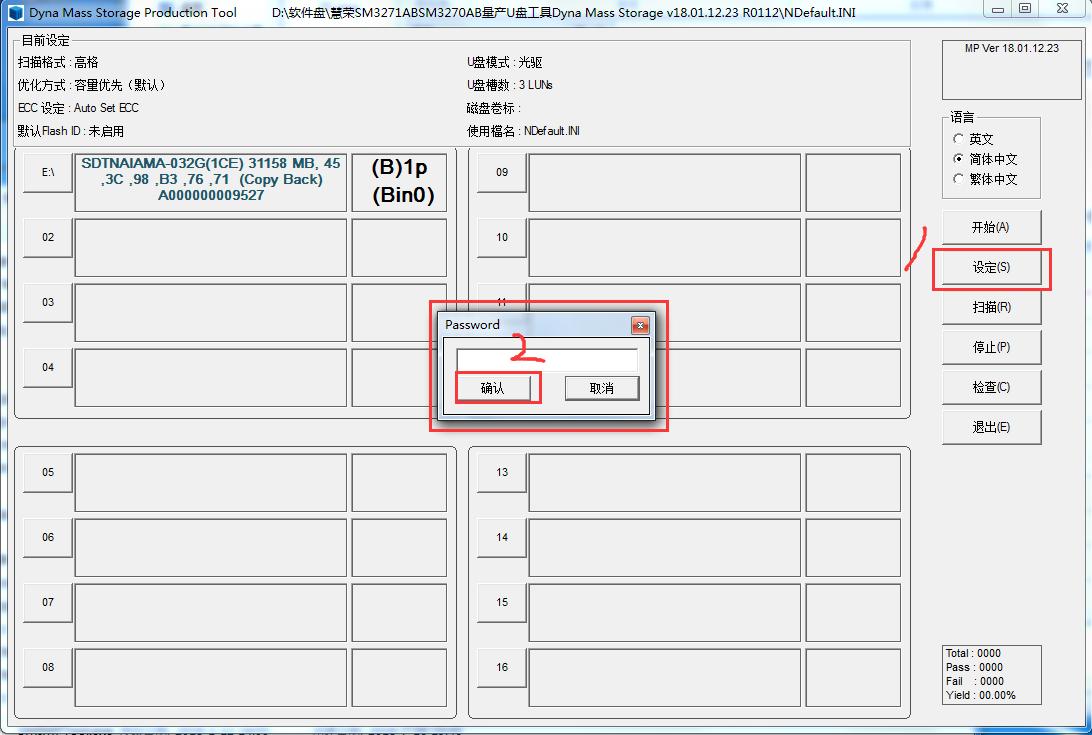Select port 15 button
Screen dimensions: 1092x735
pos(502,602)
